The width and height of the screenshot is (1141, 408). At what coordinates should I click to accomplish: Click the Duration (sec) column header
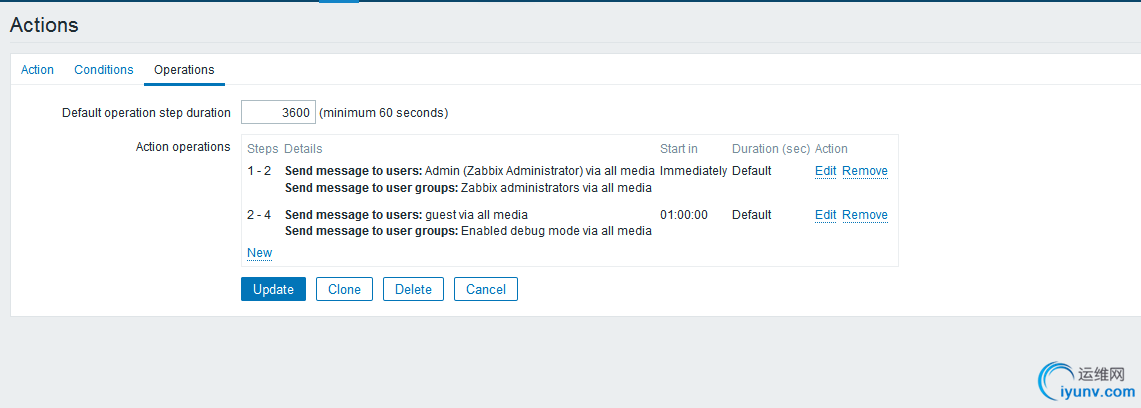coord(770,149)
